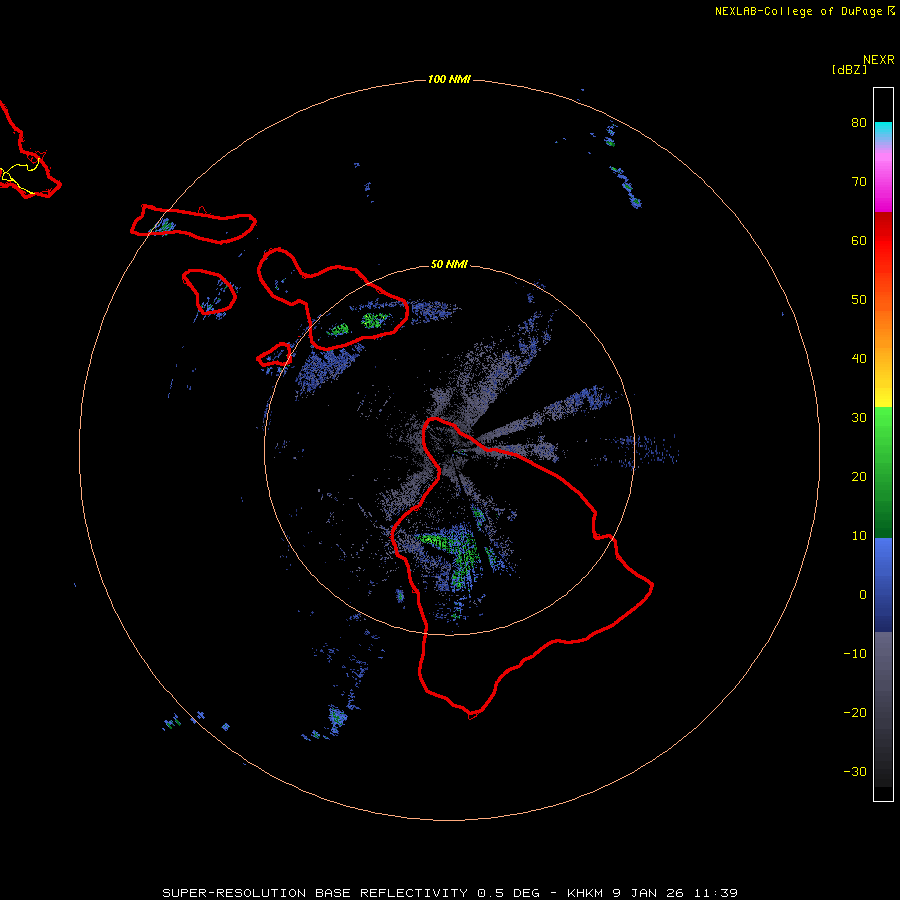The image size is (900, 900).
Task: Click the 40 value on the dBZ scale
Action: (859, 359)
